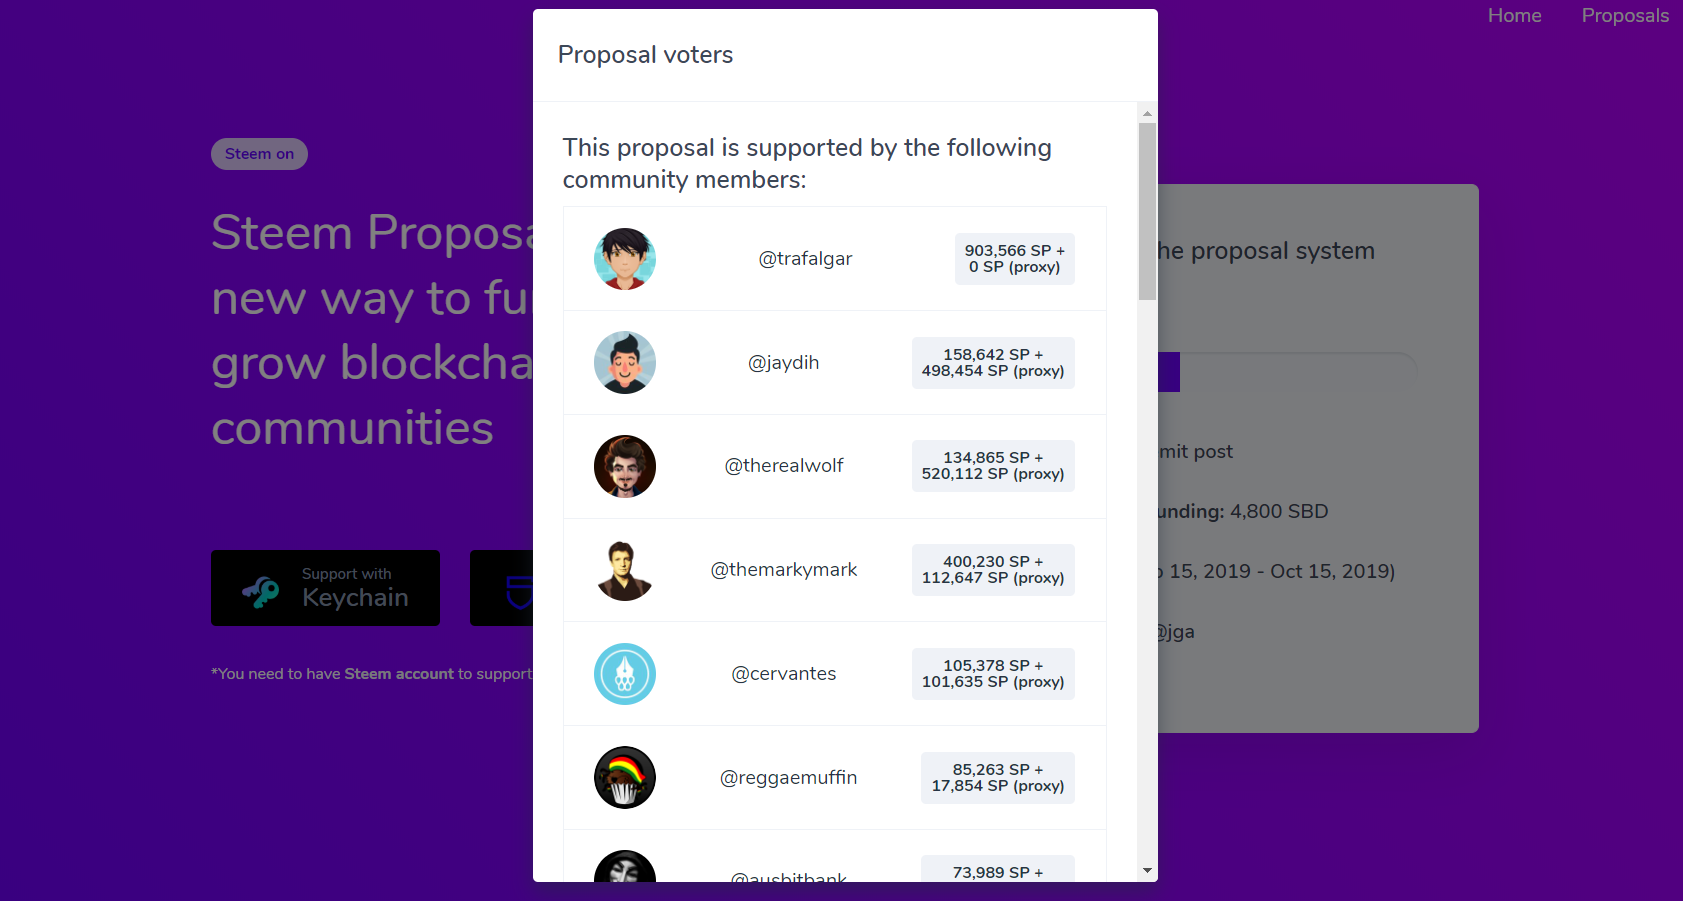
Task: Click the scrollbar down arrow
Action: click(x=1147, y=871)
